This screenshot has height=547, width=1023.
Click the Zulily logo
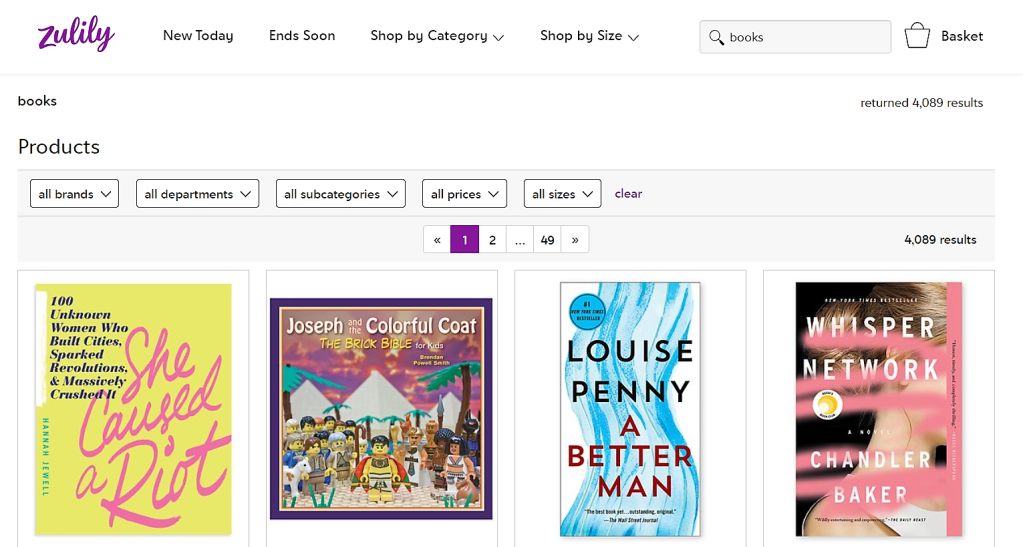pos(76,35)
